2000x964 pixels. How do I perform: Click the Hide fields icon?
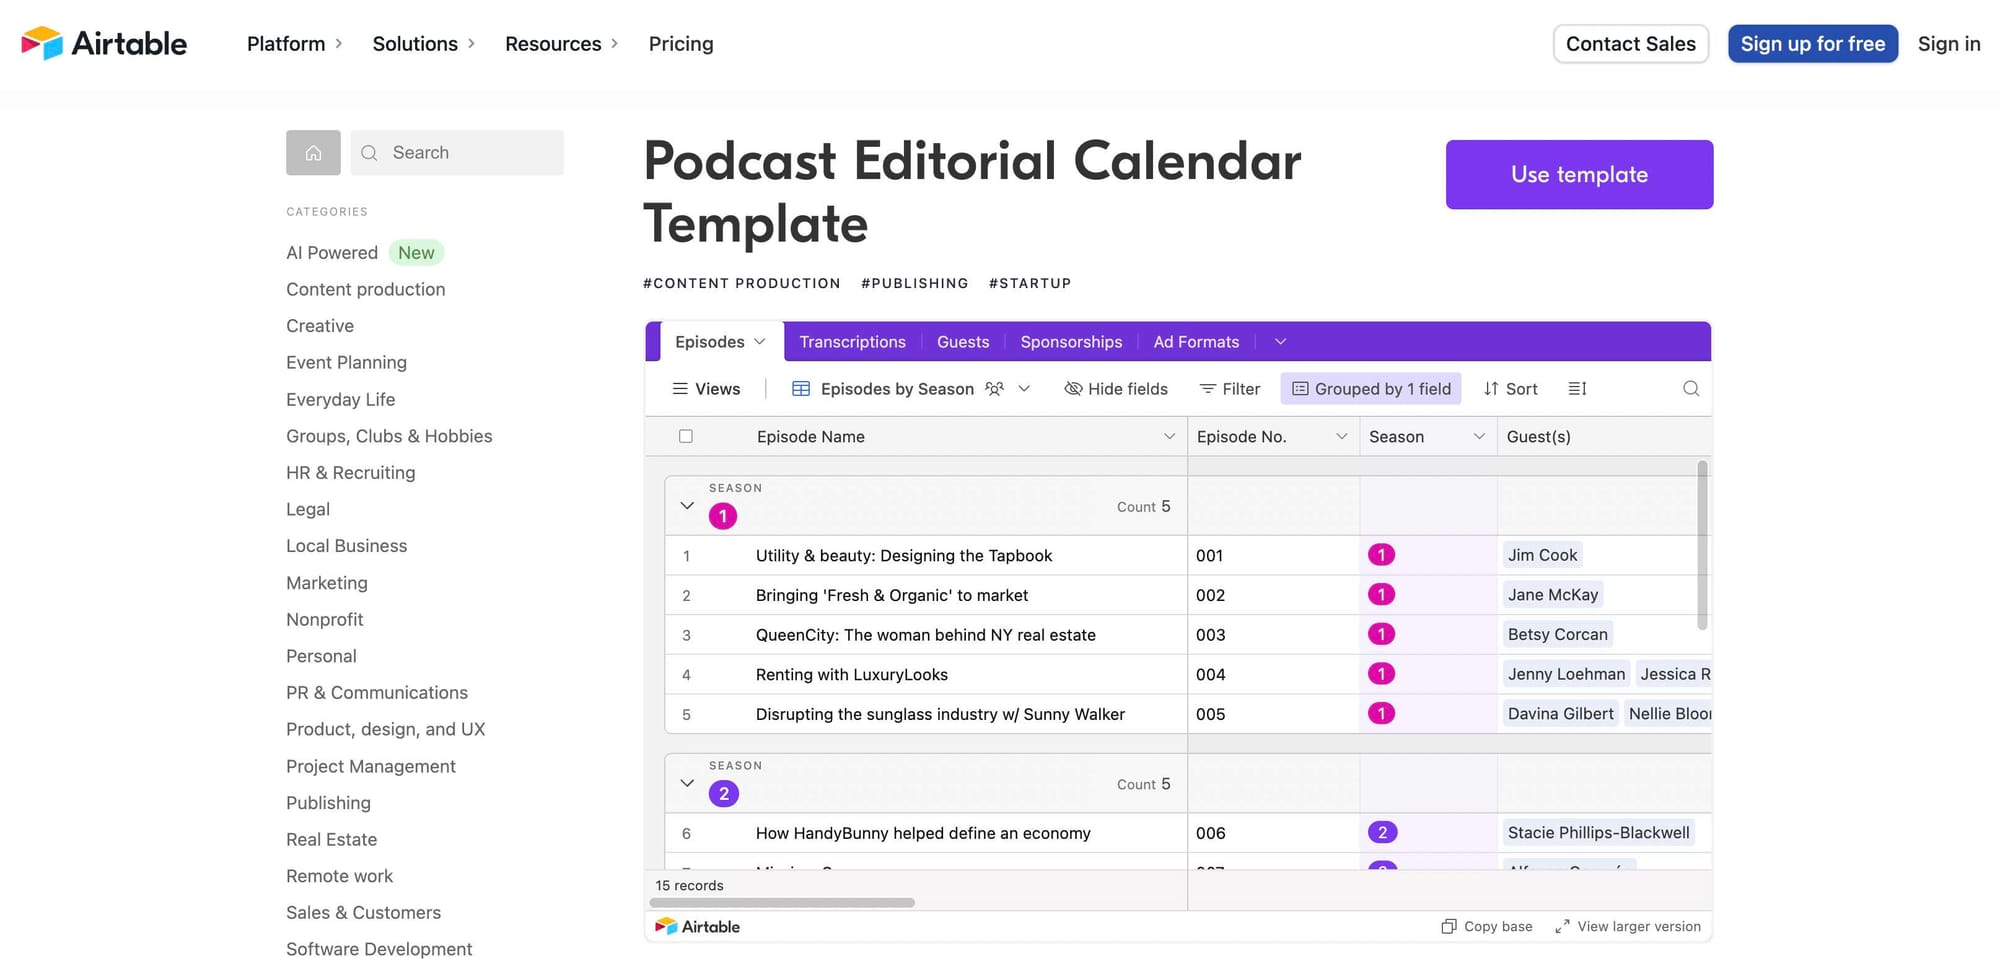click(1073, 388)
